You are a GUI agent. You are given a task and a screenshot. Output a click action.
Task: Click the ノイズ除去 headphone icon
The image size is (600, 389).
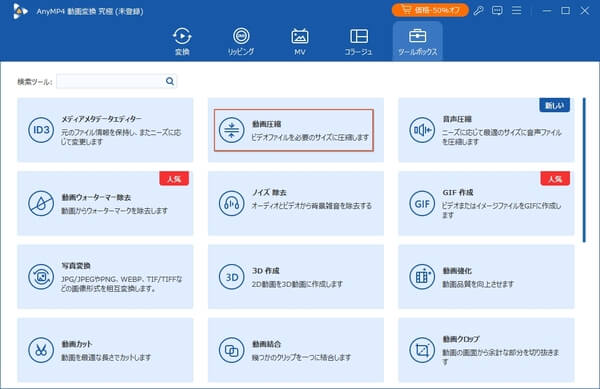(x=232, y=203)
